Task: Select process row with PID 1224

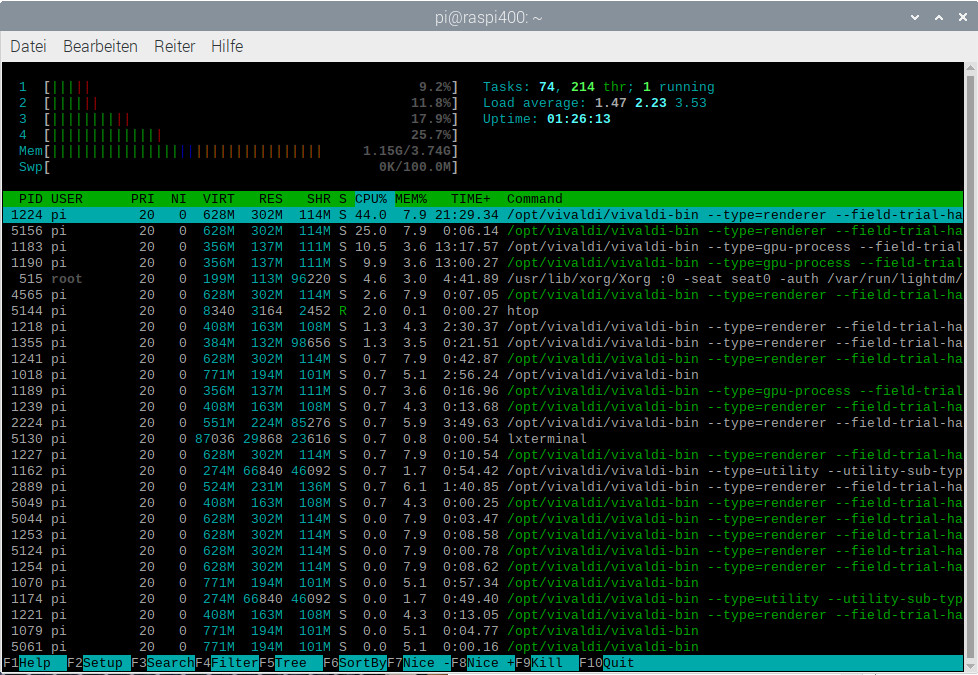Action: click(x=483, y=215)
